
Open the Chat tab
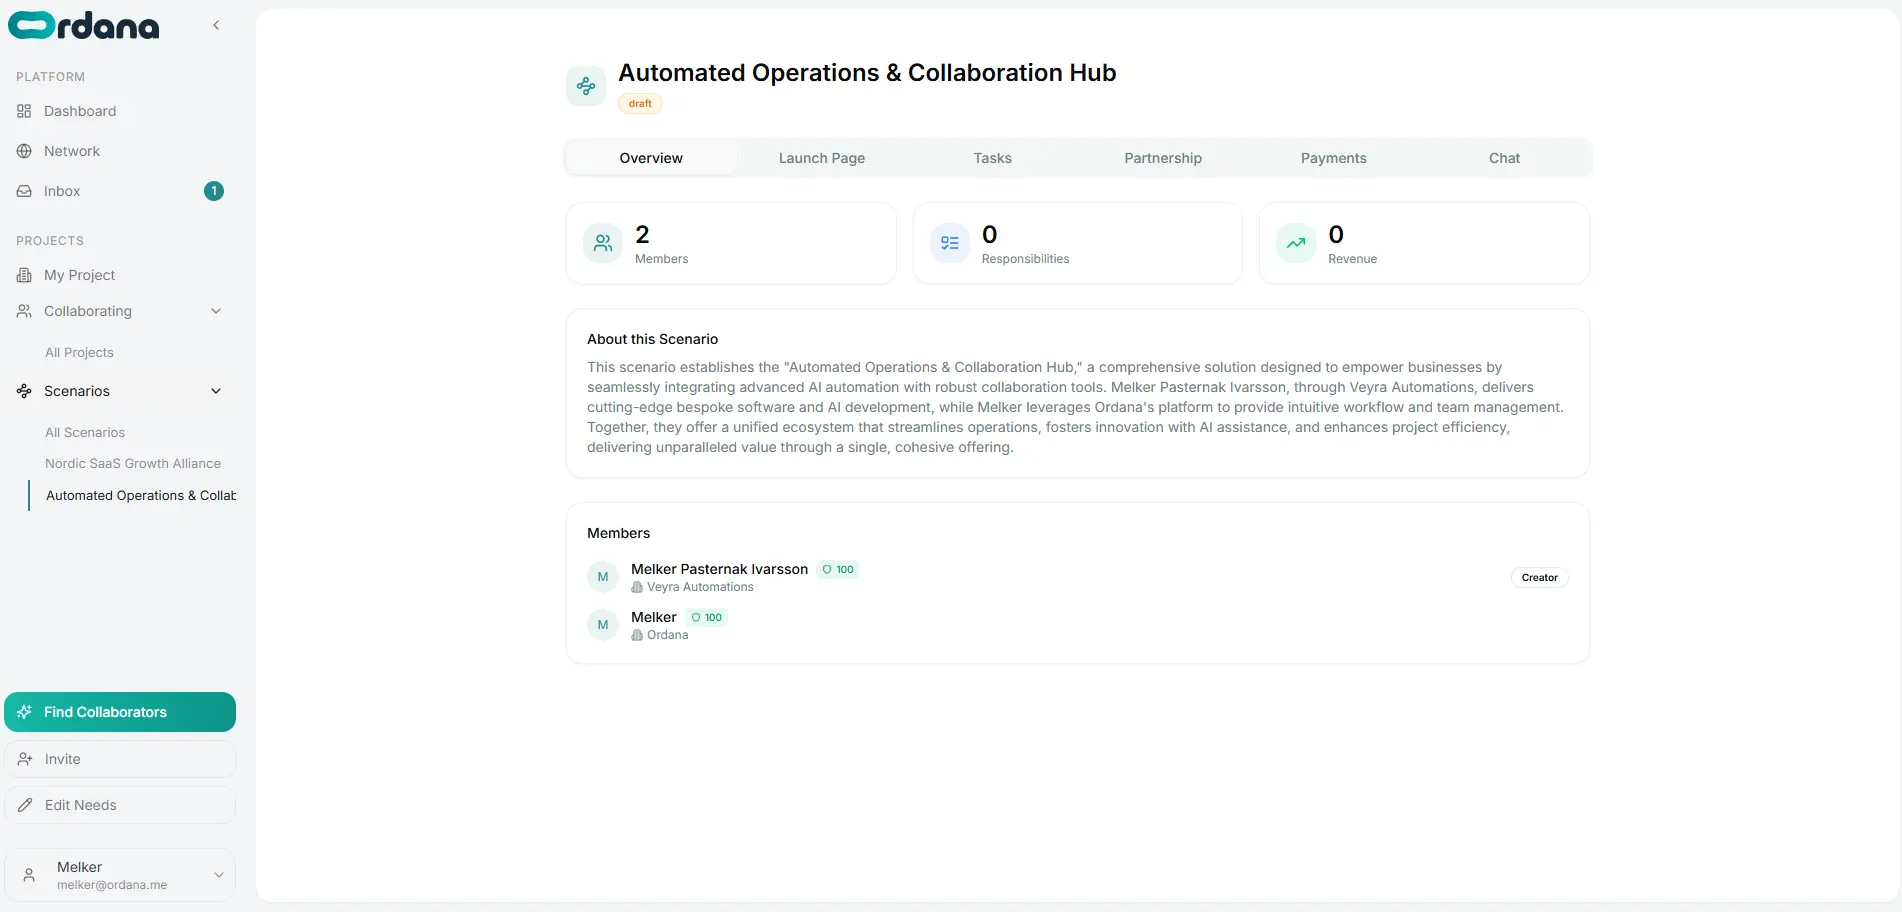coord(1504,158)
